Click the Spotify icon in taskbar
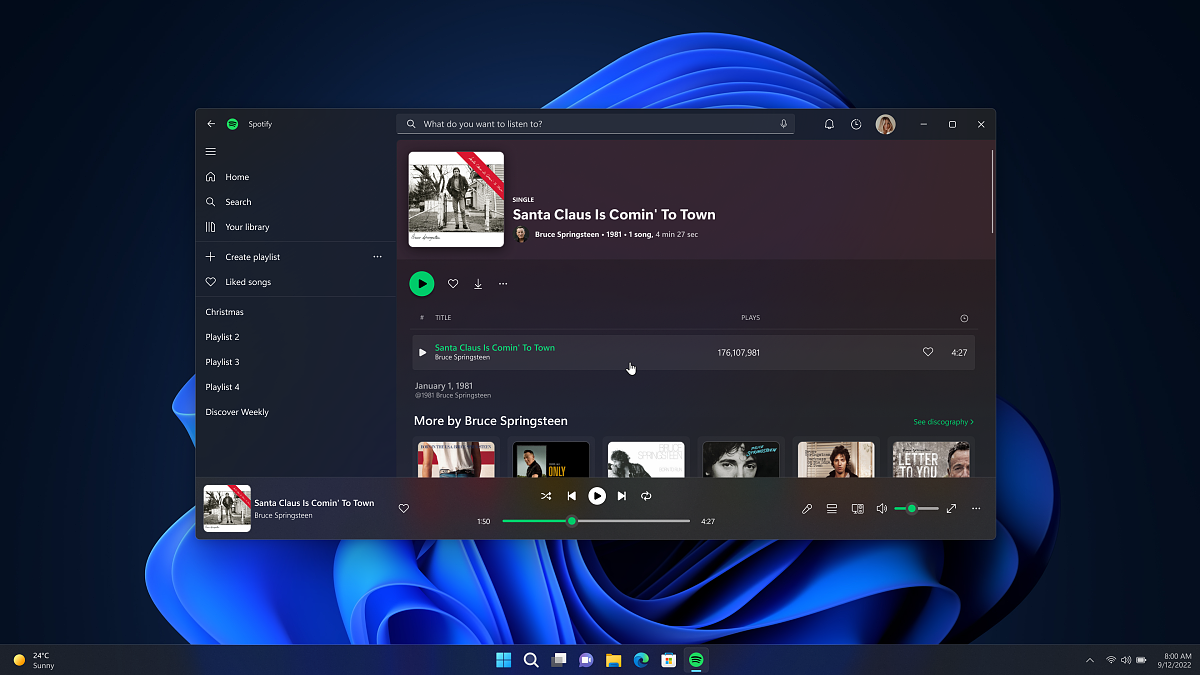 click(x=696, y=660)
